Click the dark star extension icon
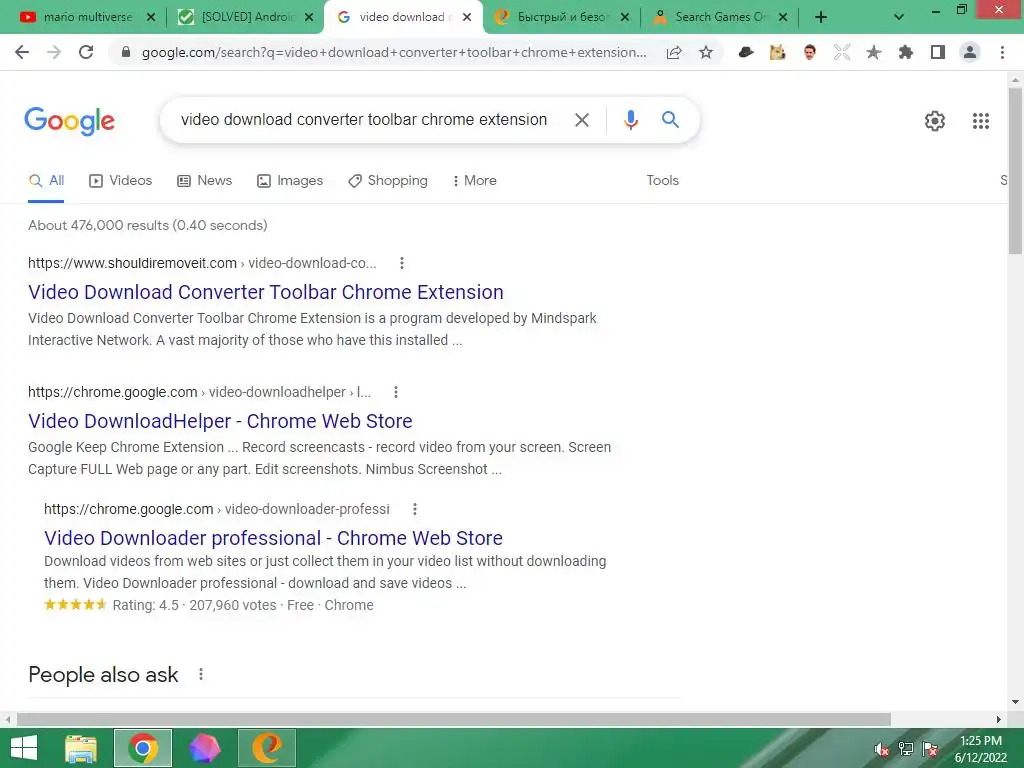Image resolution: width=1024 pixels, height=768 pixels. tap(873, 52)
